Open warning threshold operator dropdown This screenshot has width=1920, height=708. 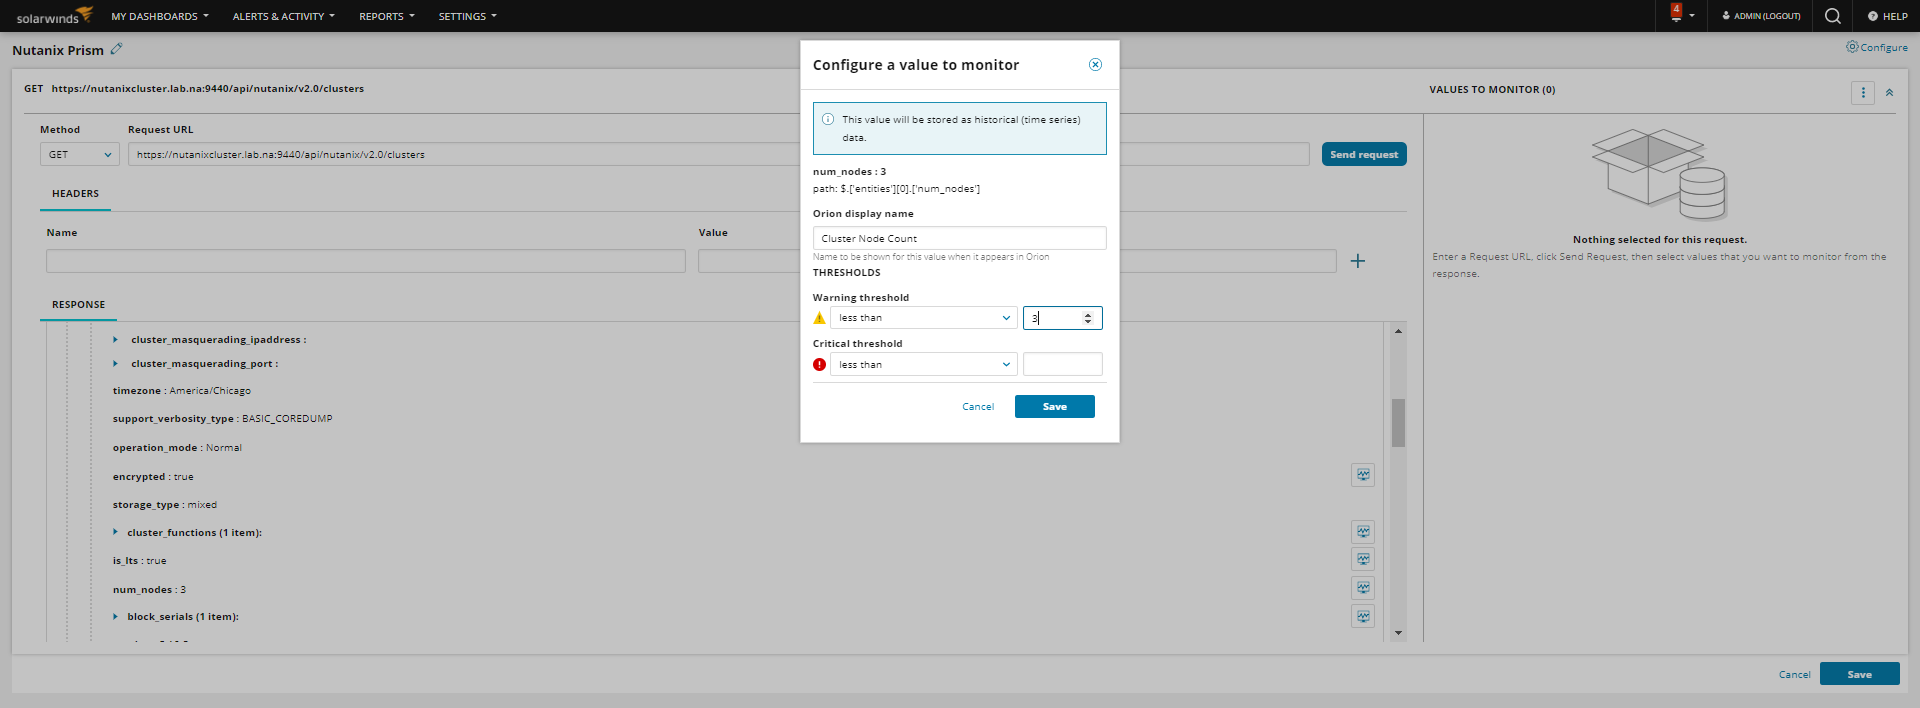click(x=923, y=318)
